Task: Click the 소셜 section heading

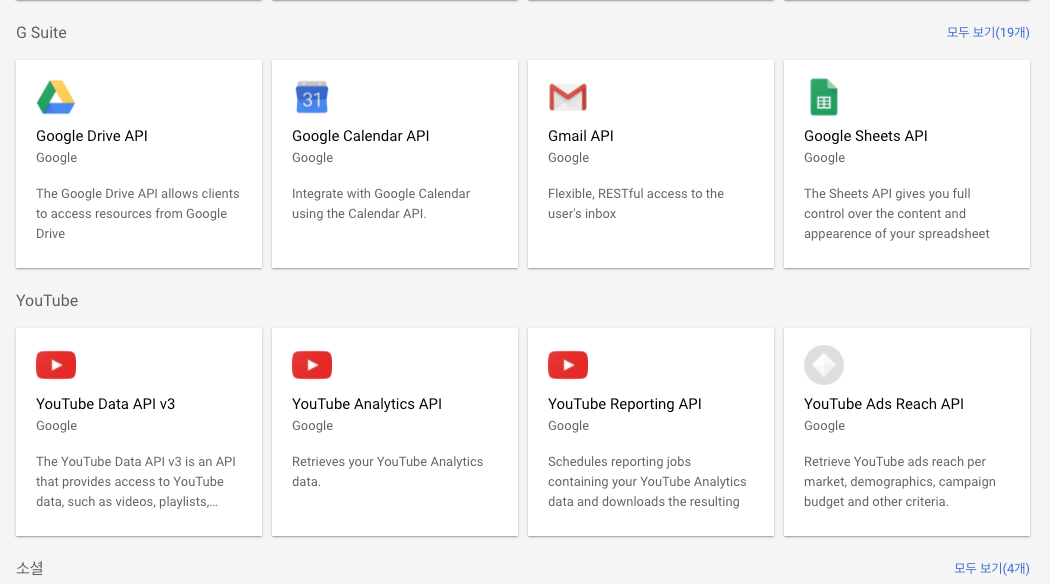Action: [30, 568]
